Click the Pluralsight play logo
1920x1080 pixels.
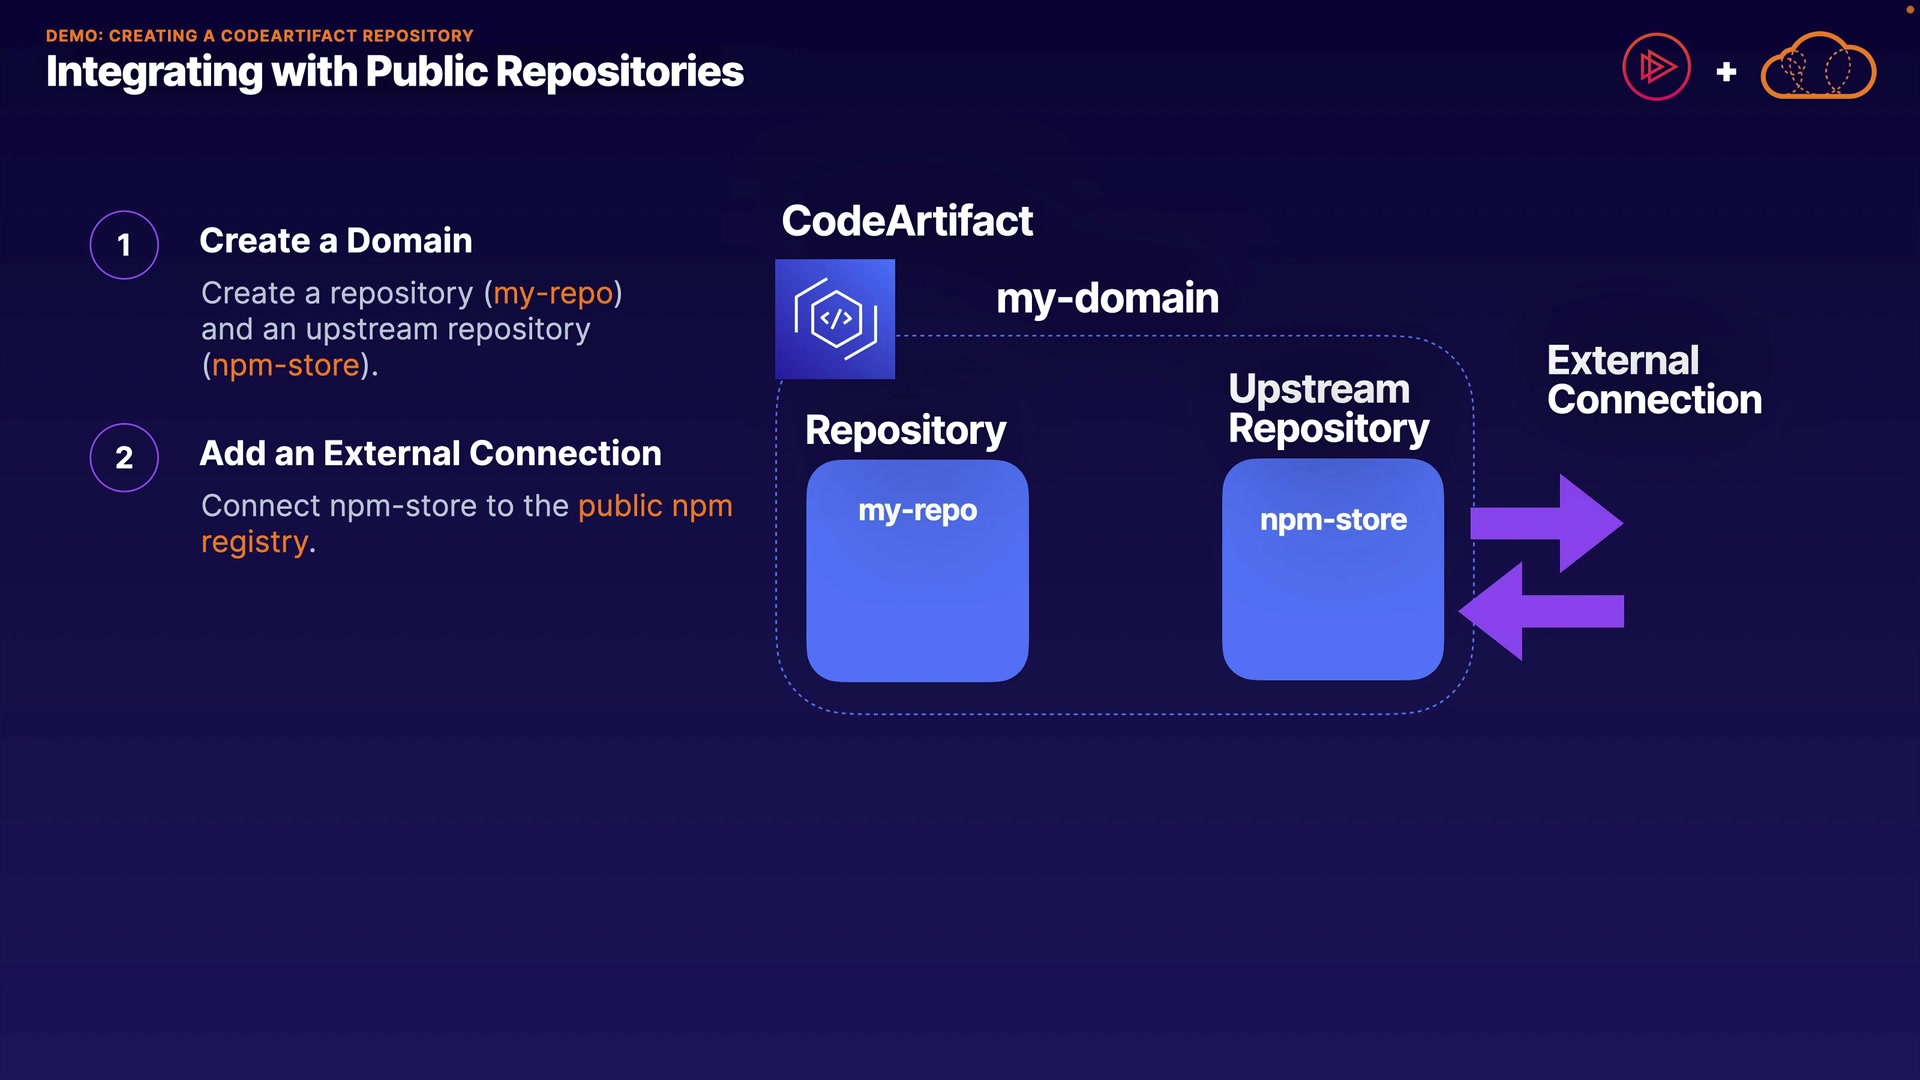point(1656,67)
